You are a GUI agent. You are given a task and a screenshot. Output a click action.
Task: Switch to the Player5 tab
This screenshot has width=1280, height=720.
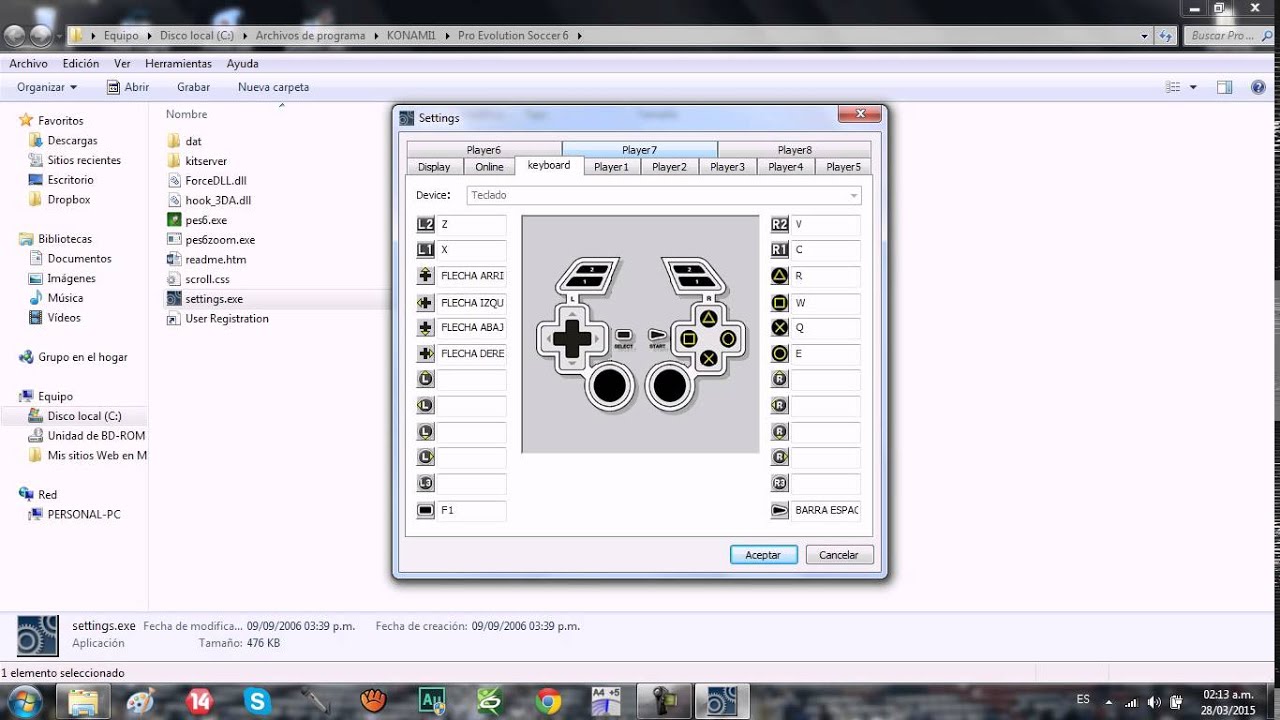pos(843,167)
